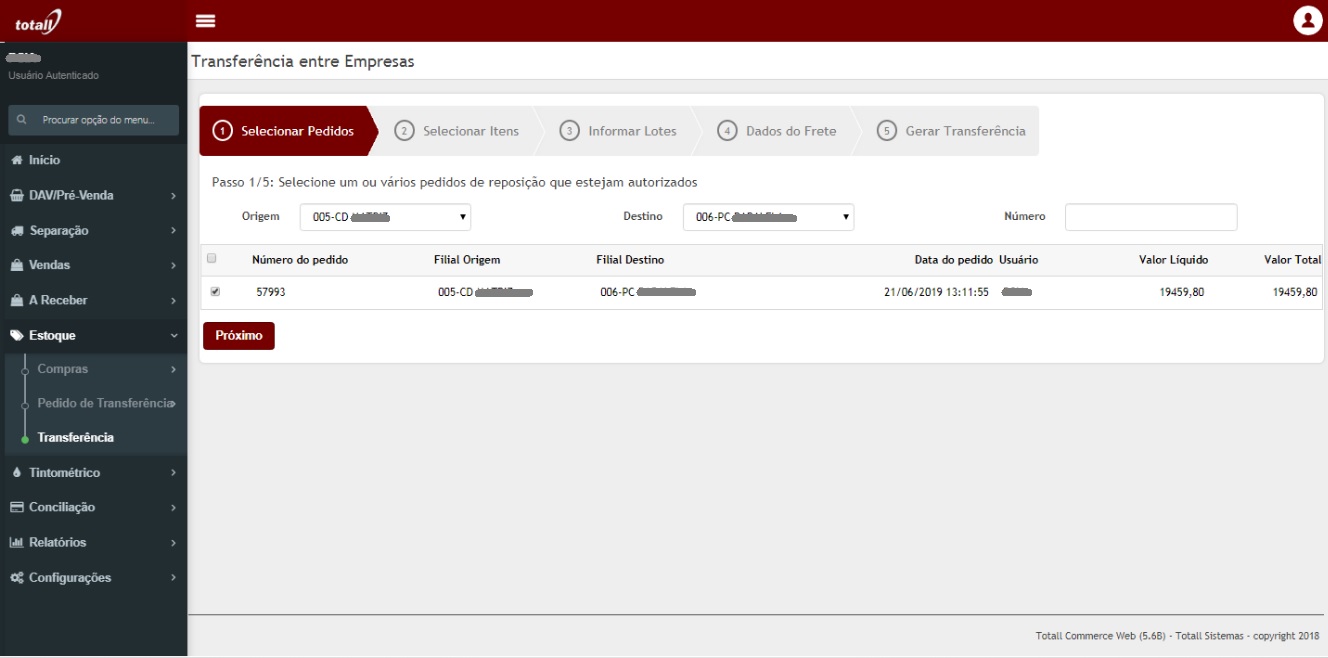
Task: Go to the Gerar Transferência step tab
Action: [951, 131]
